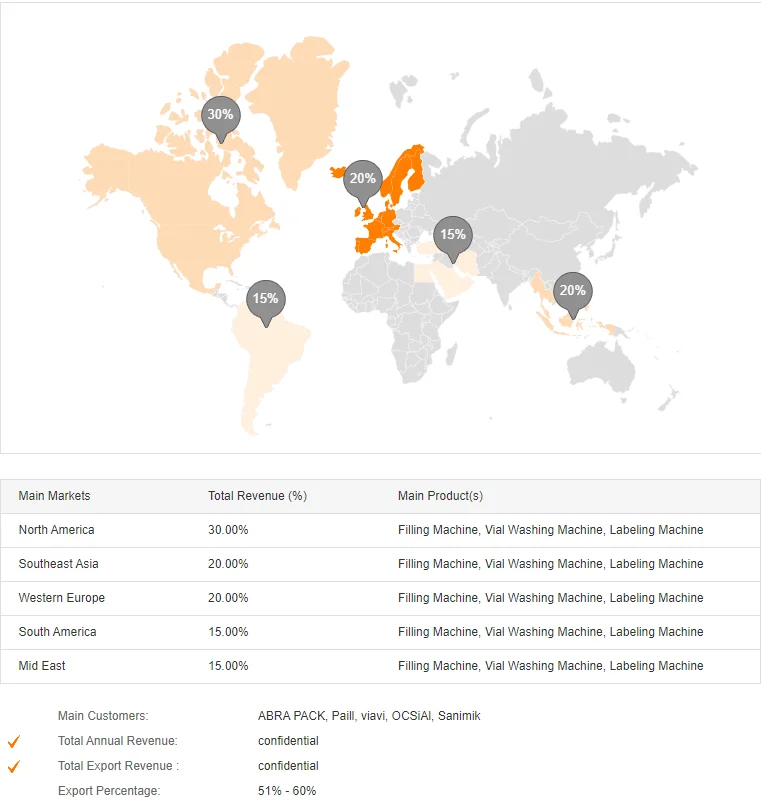761x802 pixels.
Task: Click the 30.00% revenue value
Action: pos(228,530)
